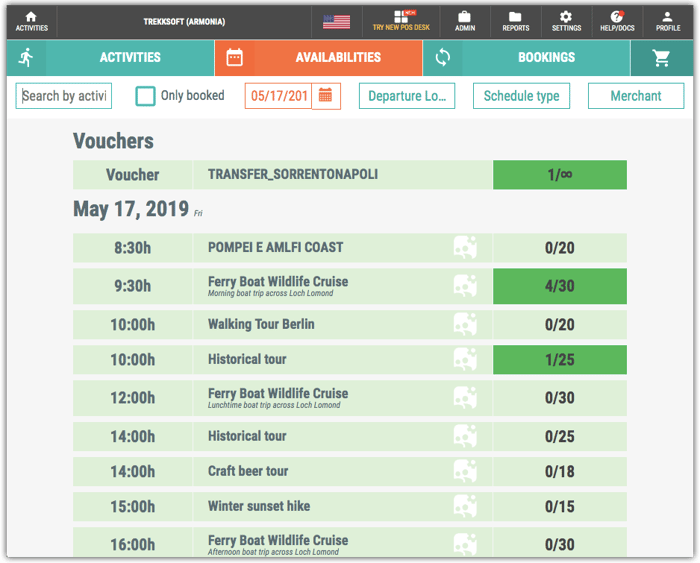This screenshot has width=700, height=563.
Task: Click the refresh arrows icon beside Bookings
Action: 442,58
